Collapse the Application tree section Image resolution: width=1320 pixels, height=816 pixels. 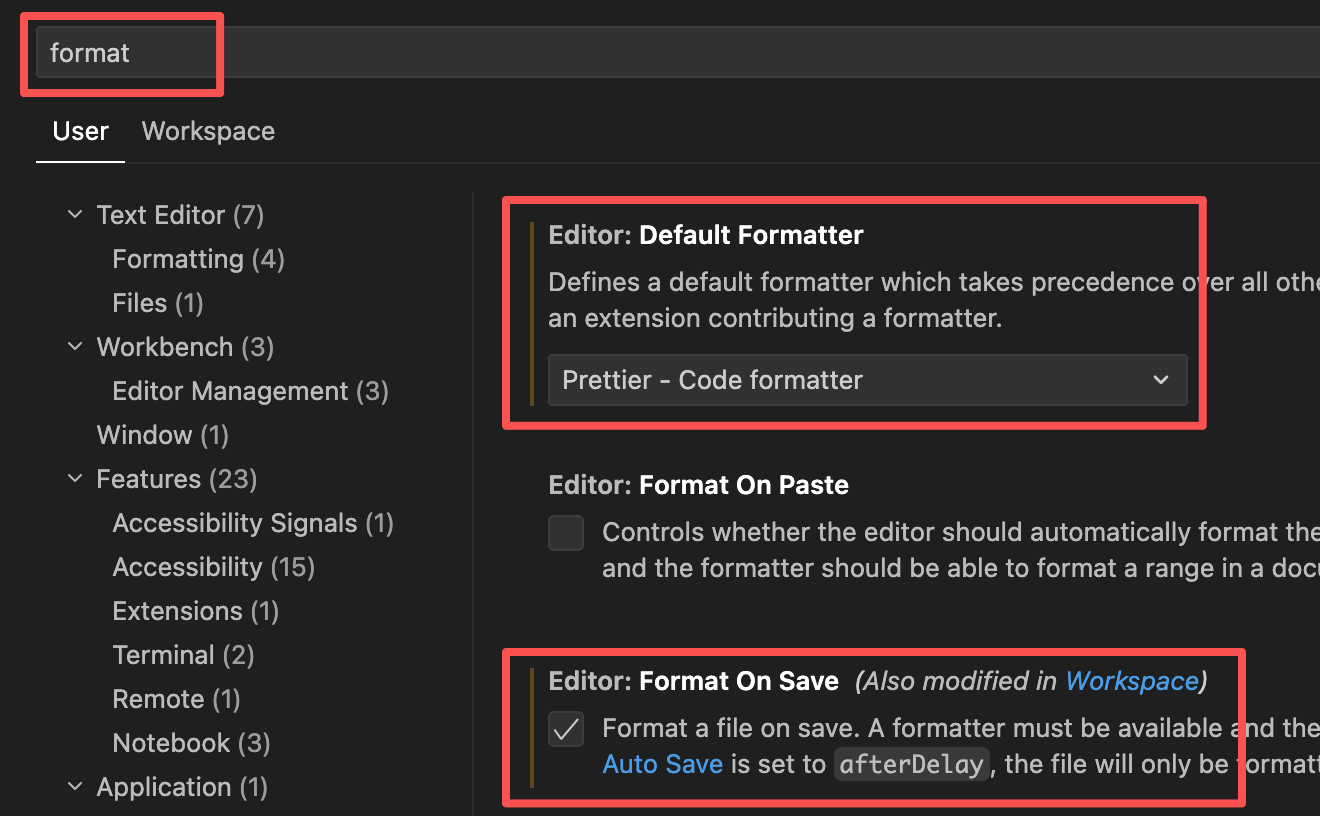coord(75,787)
